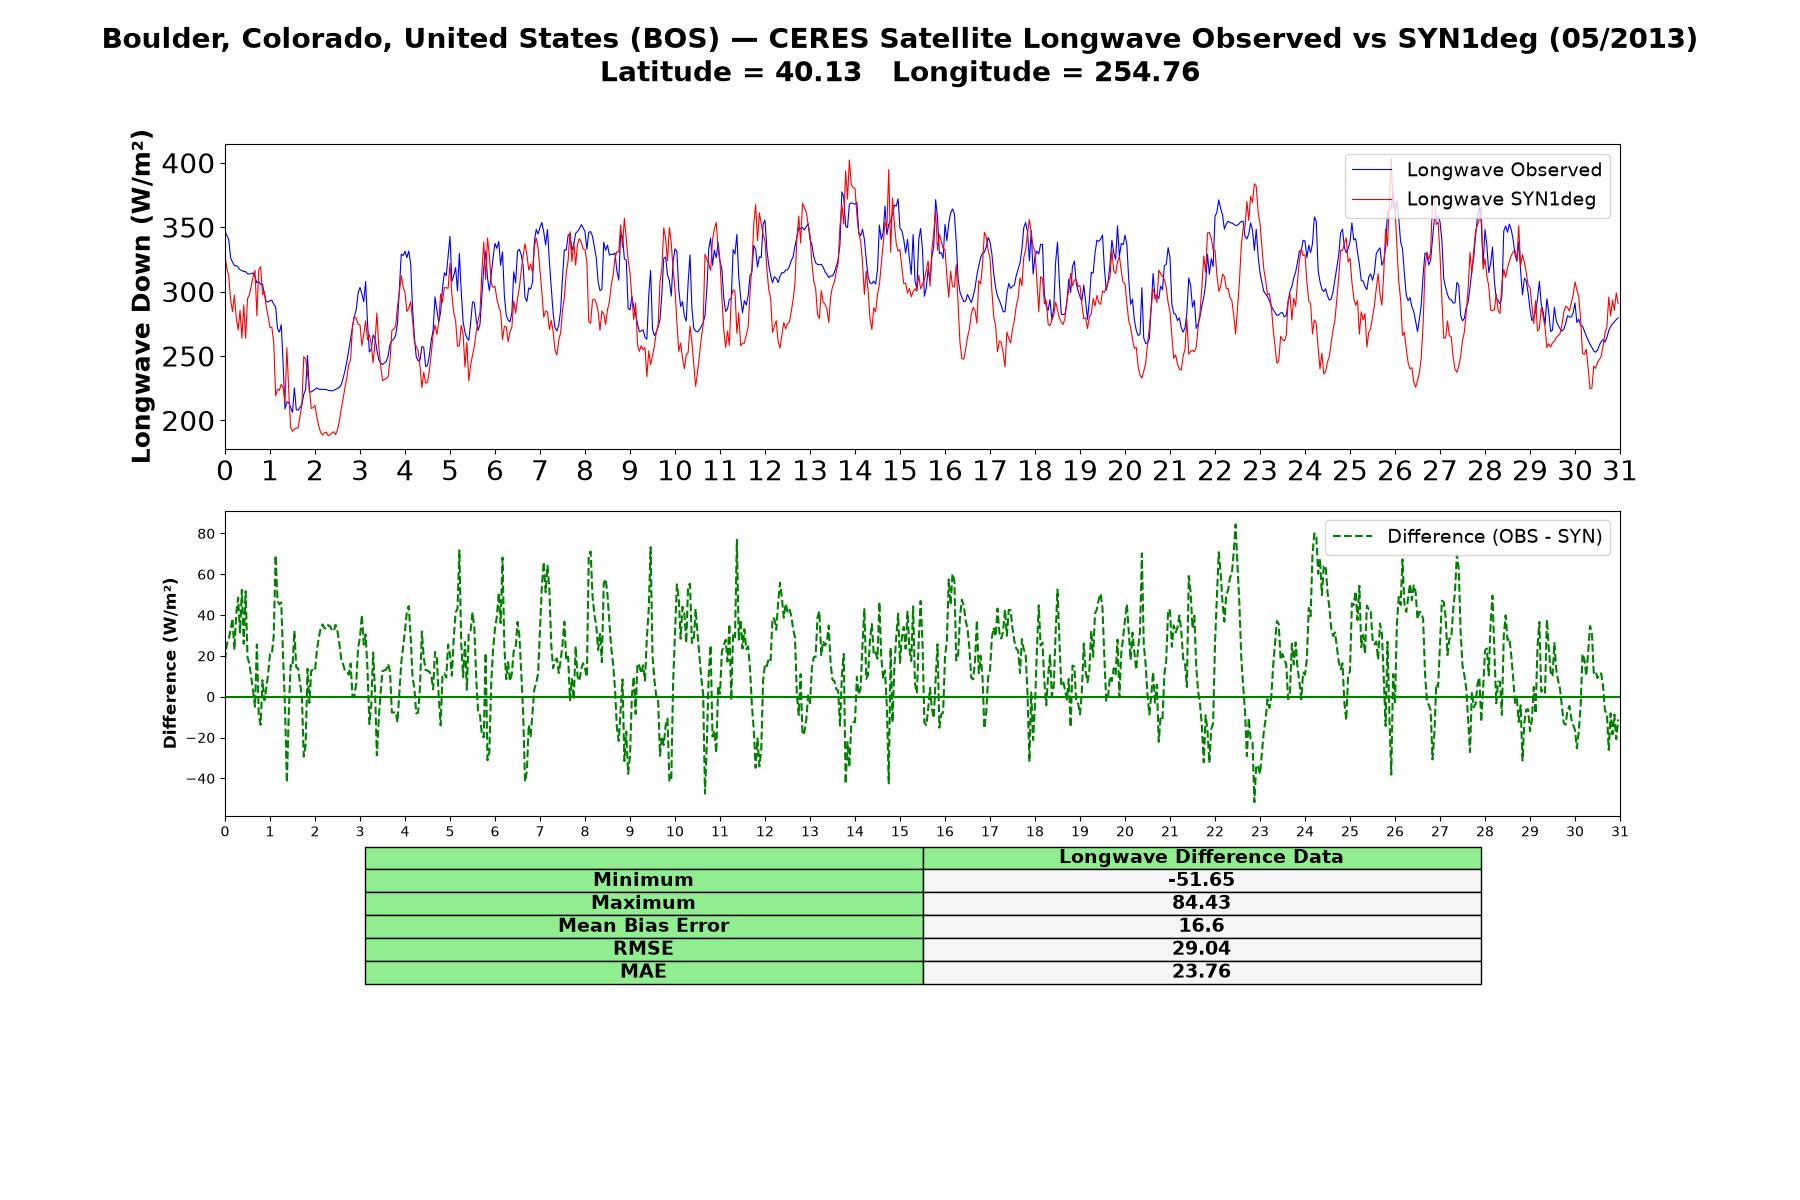The height and width of the screenshot is (1200, 1800).
Task: Click the MAE value 23.76 cell
Action: coord(1202,972)
